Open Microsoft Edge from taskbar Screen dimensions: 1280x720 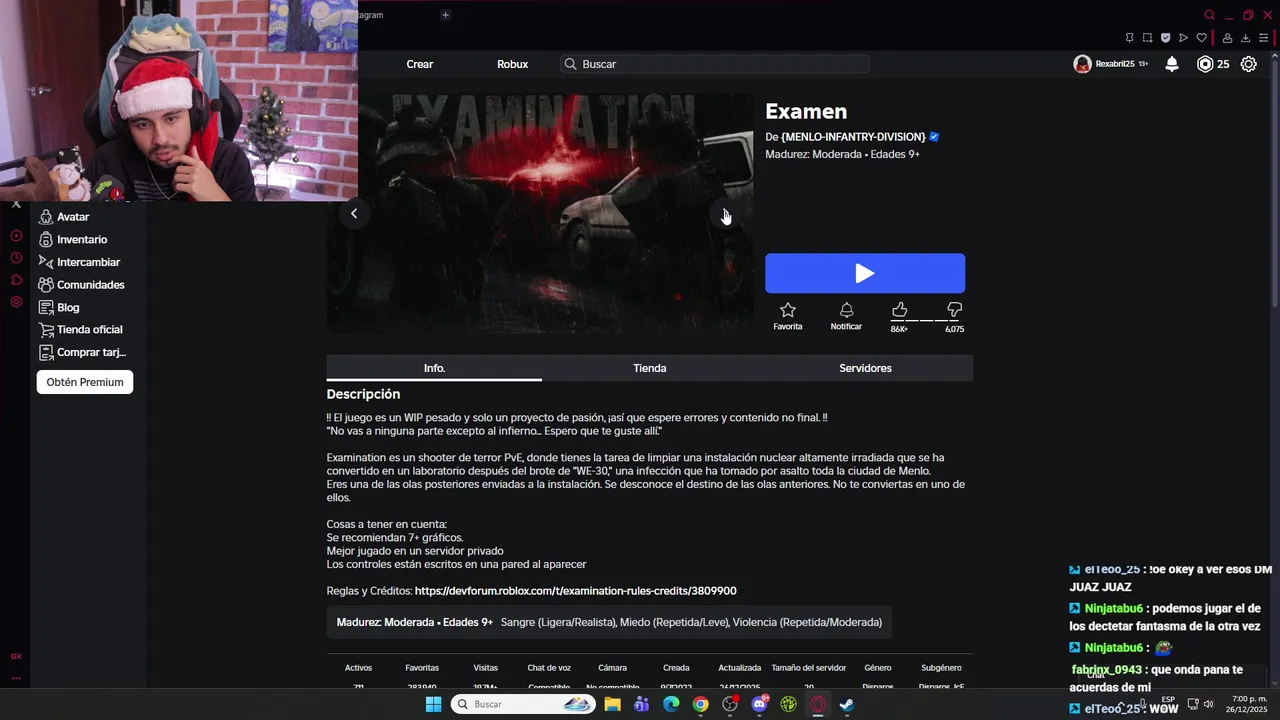pos(671,704)
